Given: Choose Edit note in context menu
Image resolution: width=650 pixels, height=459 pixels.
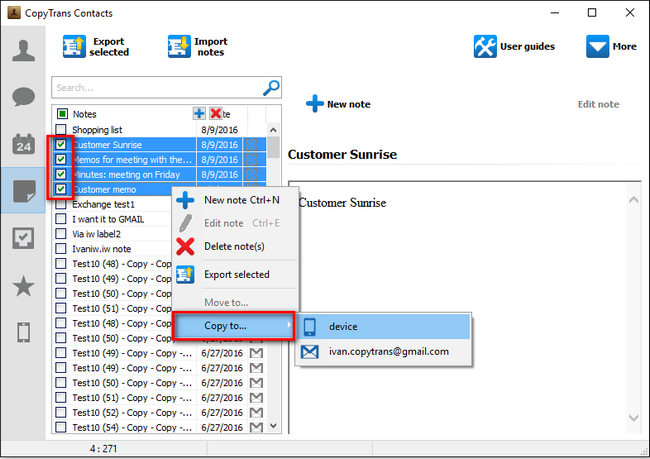Looking at the screenshot, I should coord(235,223).
